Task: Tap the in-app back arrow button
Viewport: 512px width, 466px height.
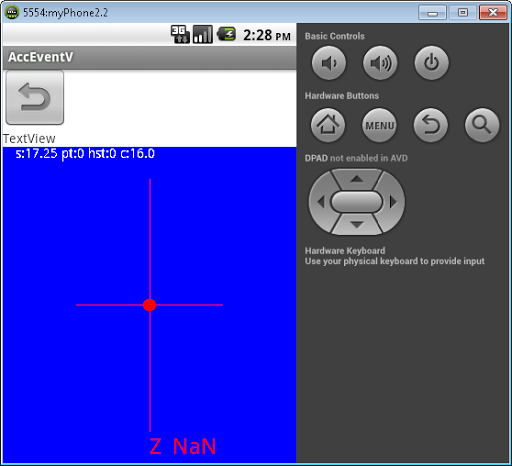Action: (x=35, y=98)
